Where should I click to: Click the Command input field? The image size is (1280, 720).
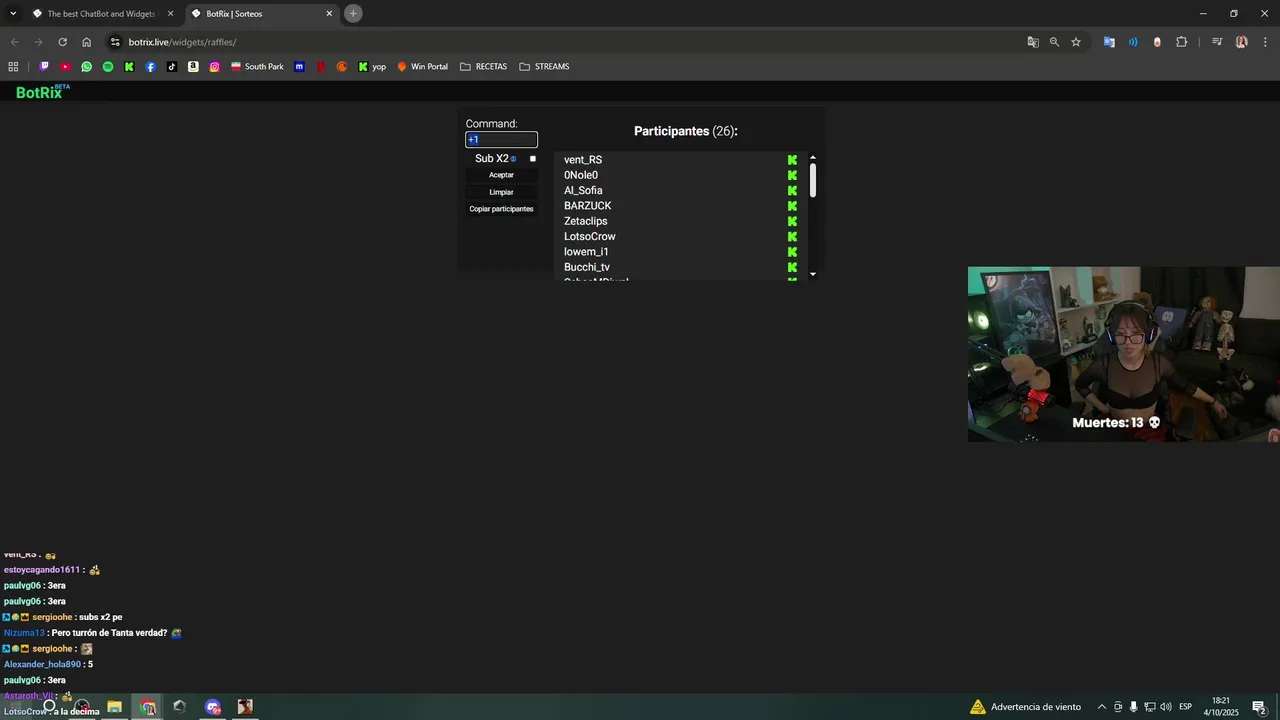pos(501,140)
